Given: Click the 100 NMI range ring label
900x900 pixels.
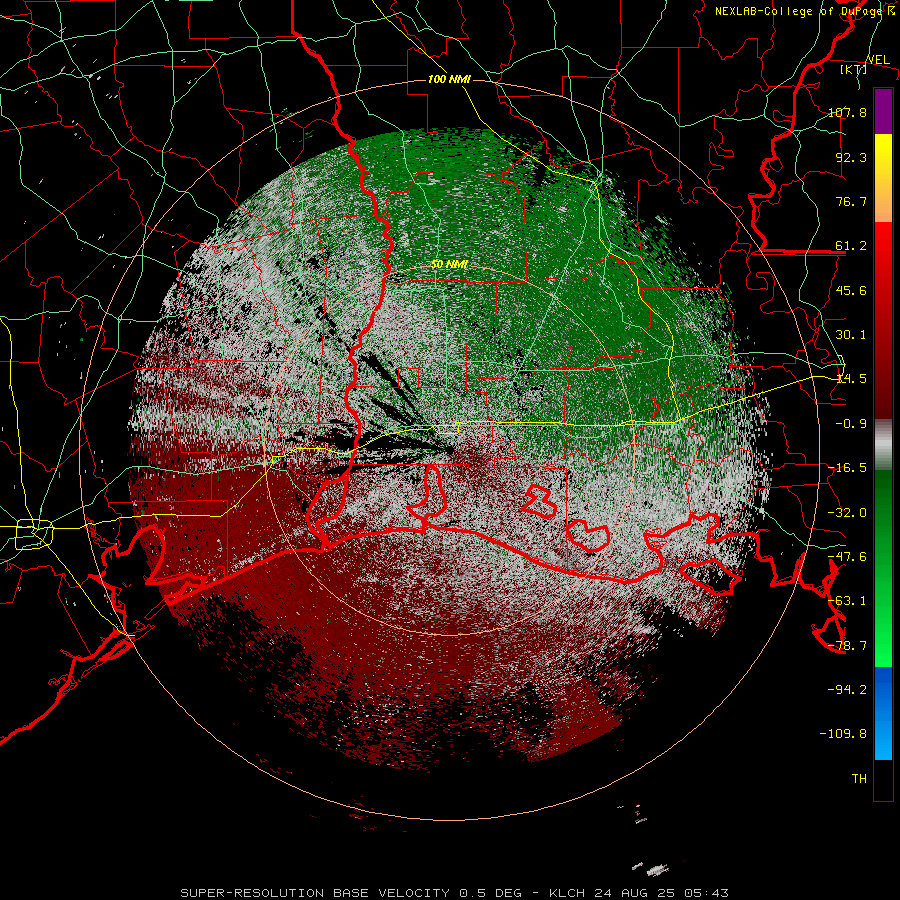Looking at the screenshot, I should click(449, 79).
